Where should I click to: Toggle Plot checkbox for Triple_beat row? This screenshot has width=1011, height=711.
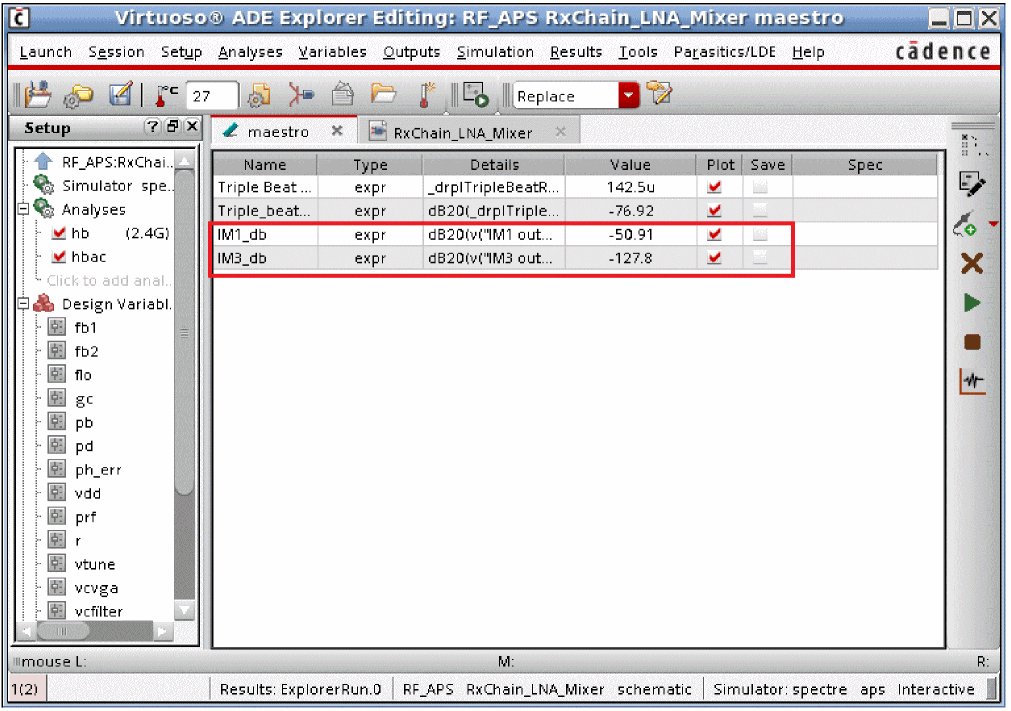(714, 210)
